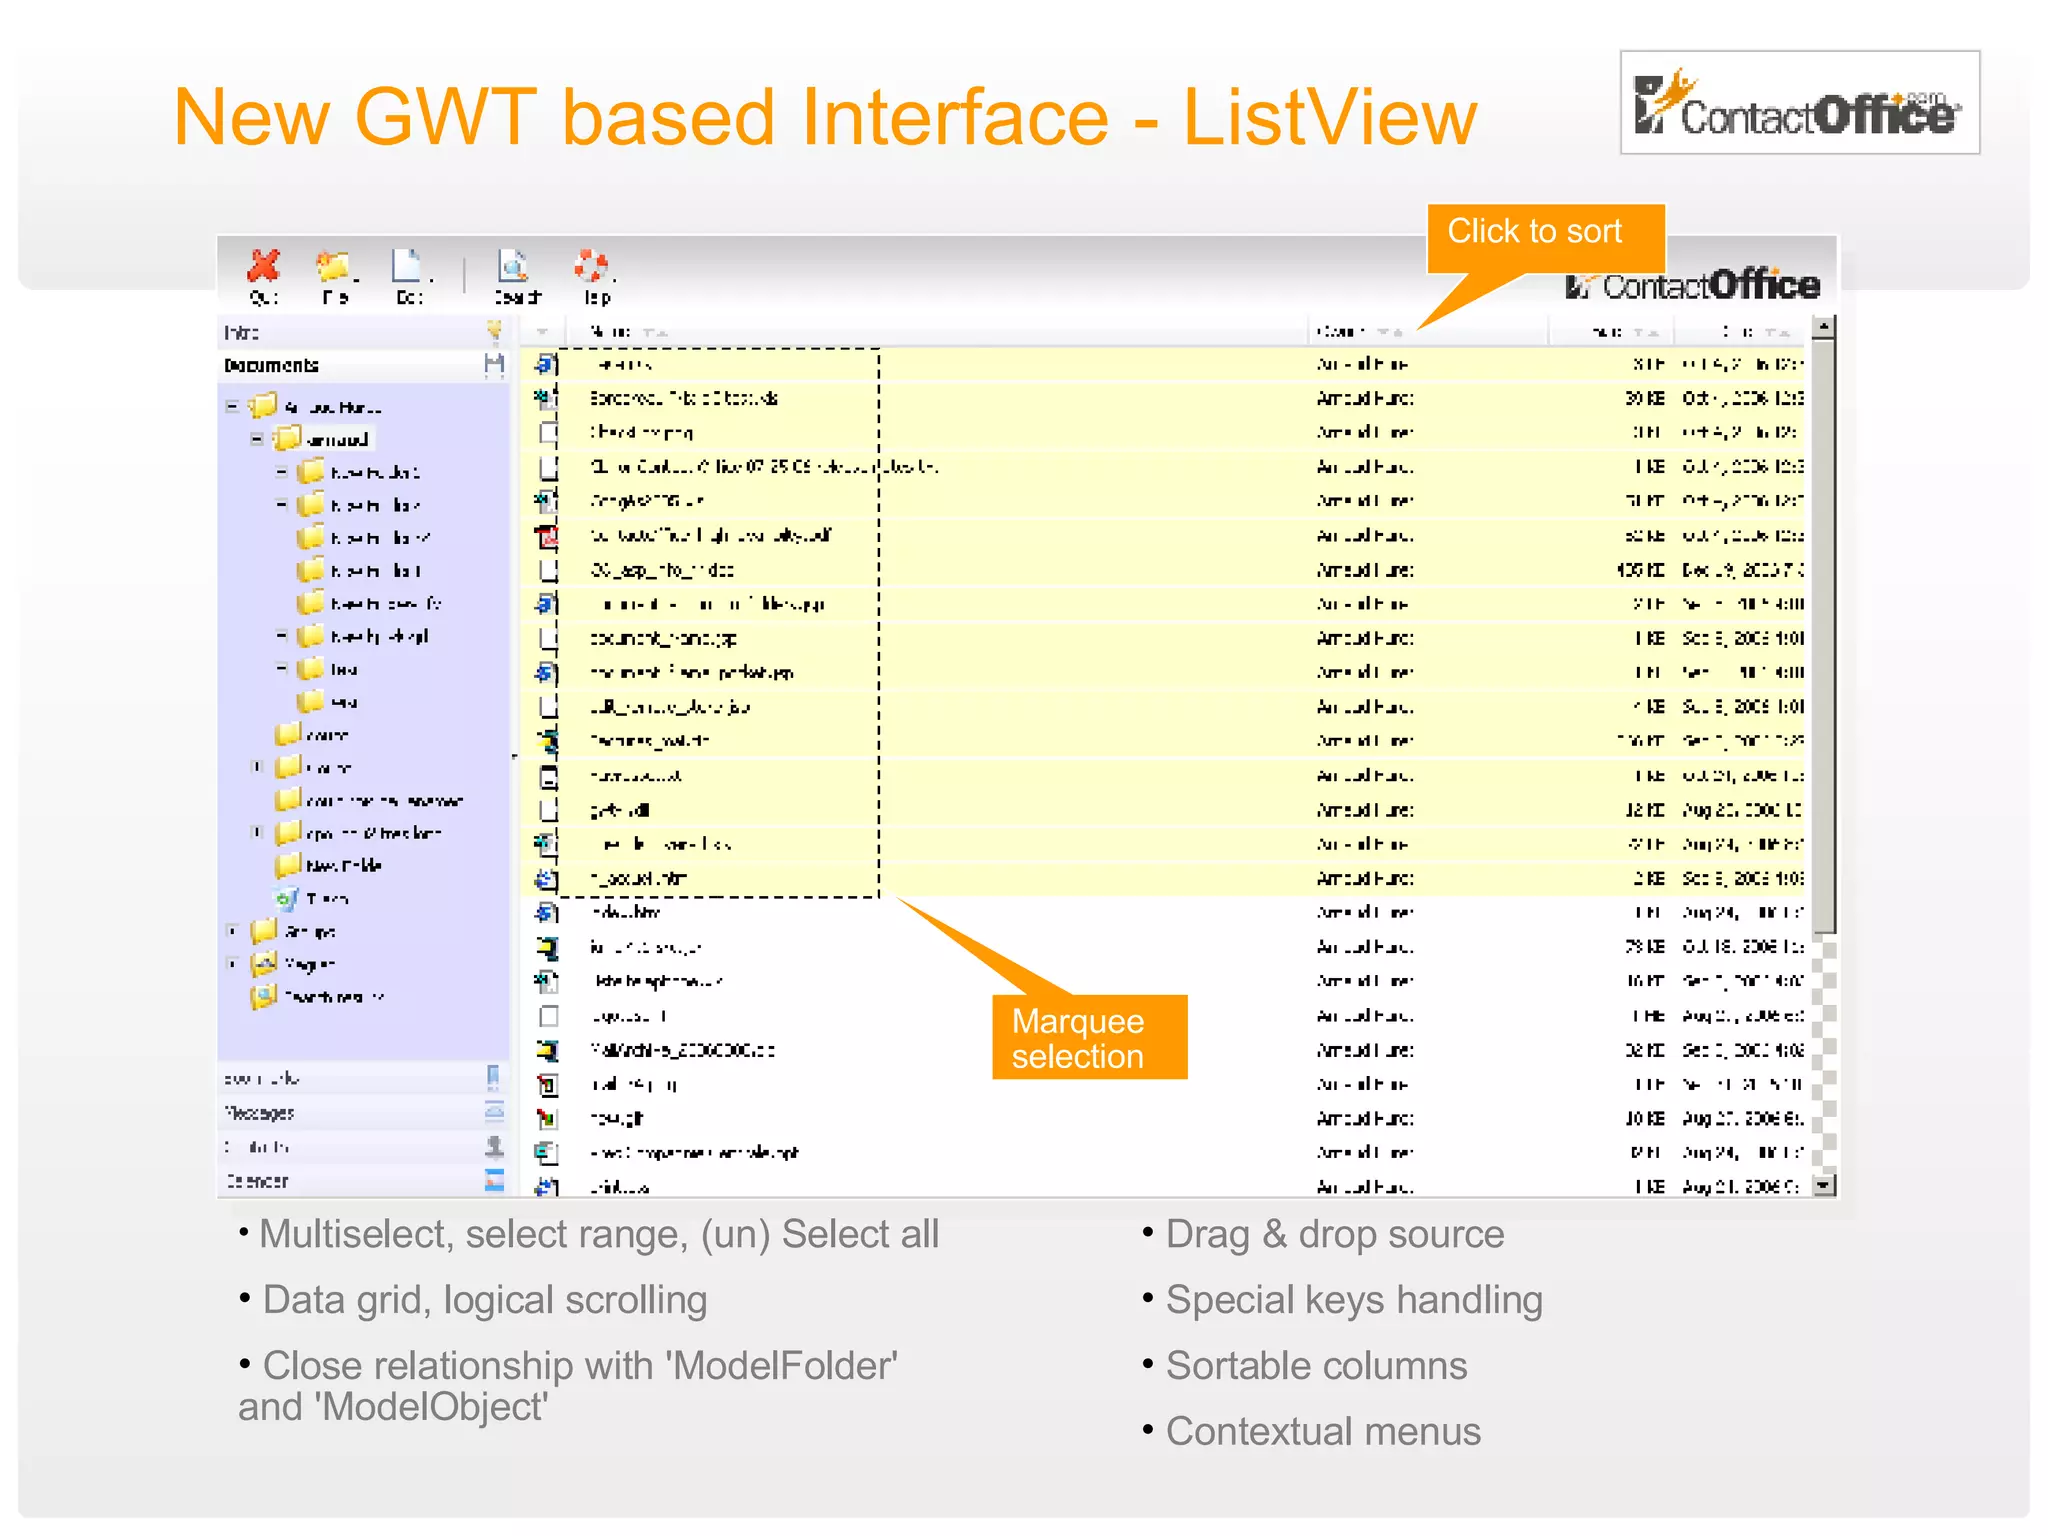Click the ContactOffice.com logo on the slide
Screen dimensions: 2048x1536
coord(1799,103)
